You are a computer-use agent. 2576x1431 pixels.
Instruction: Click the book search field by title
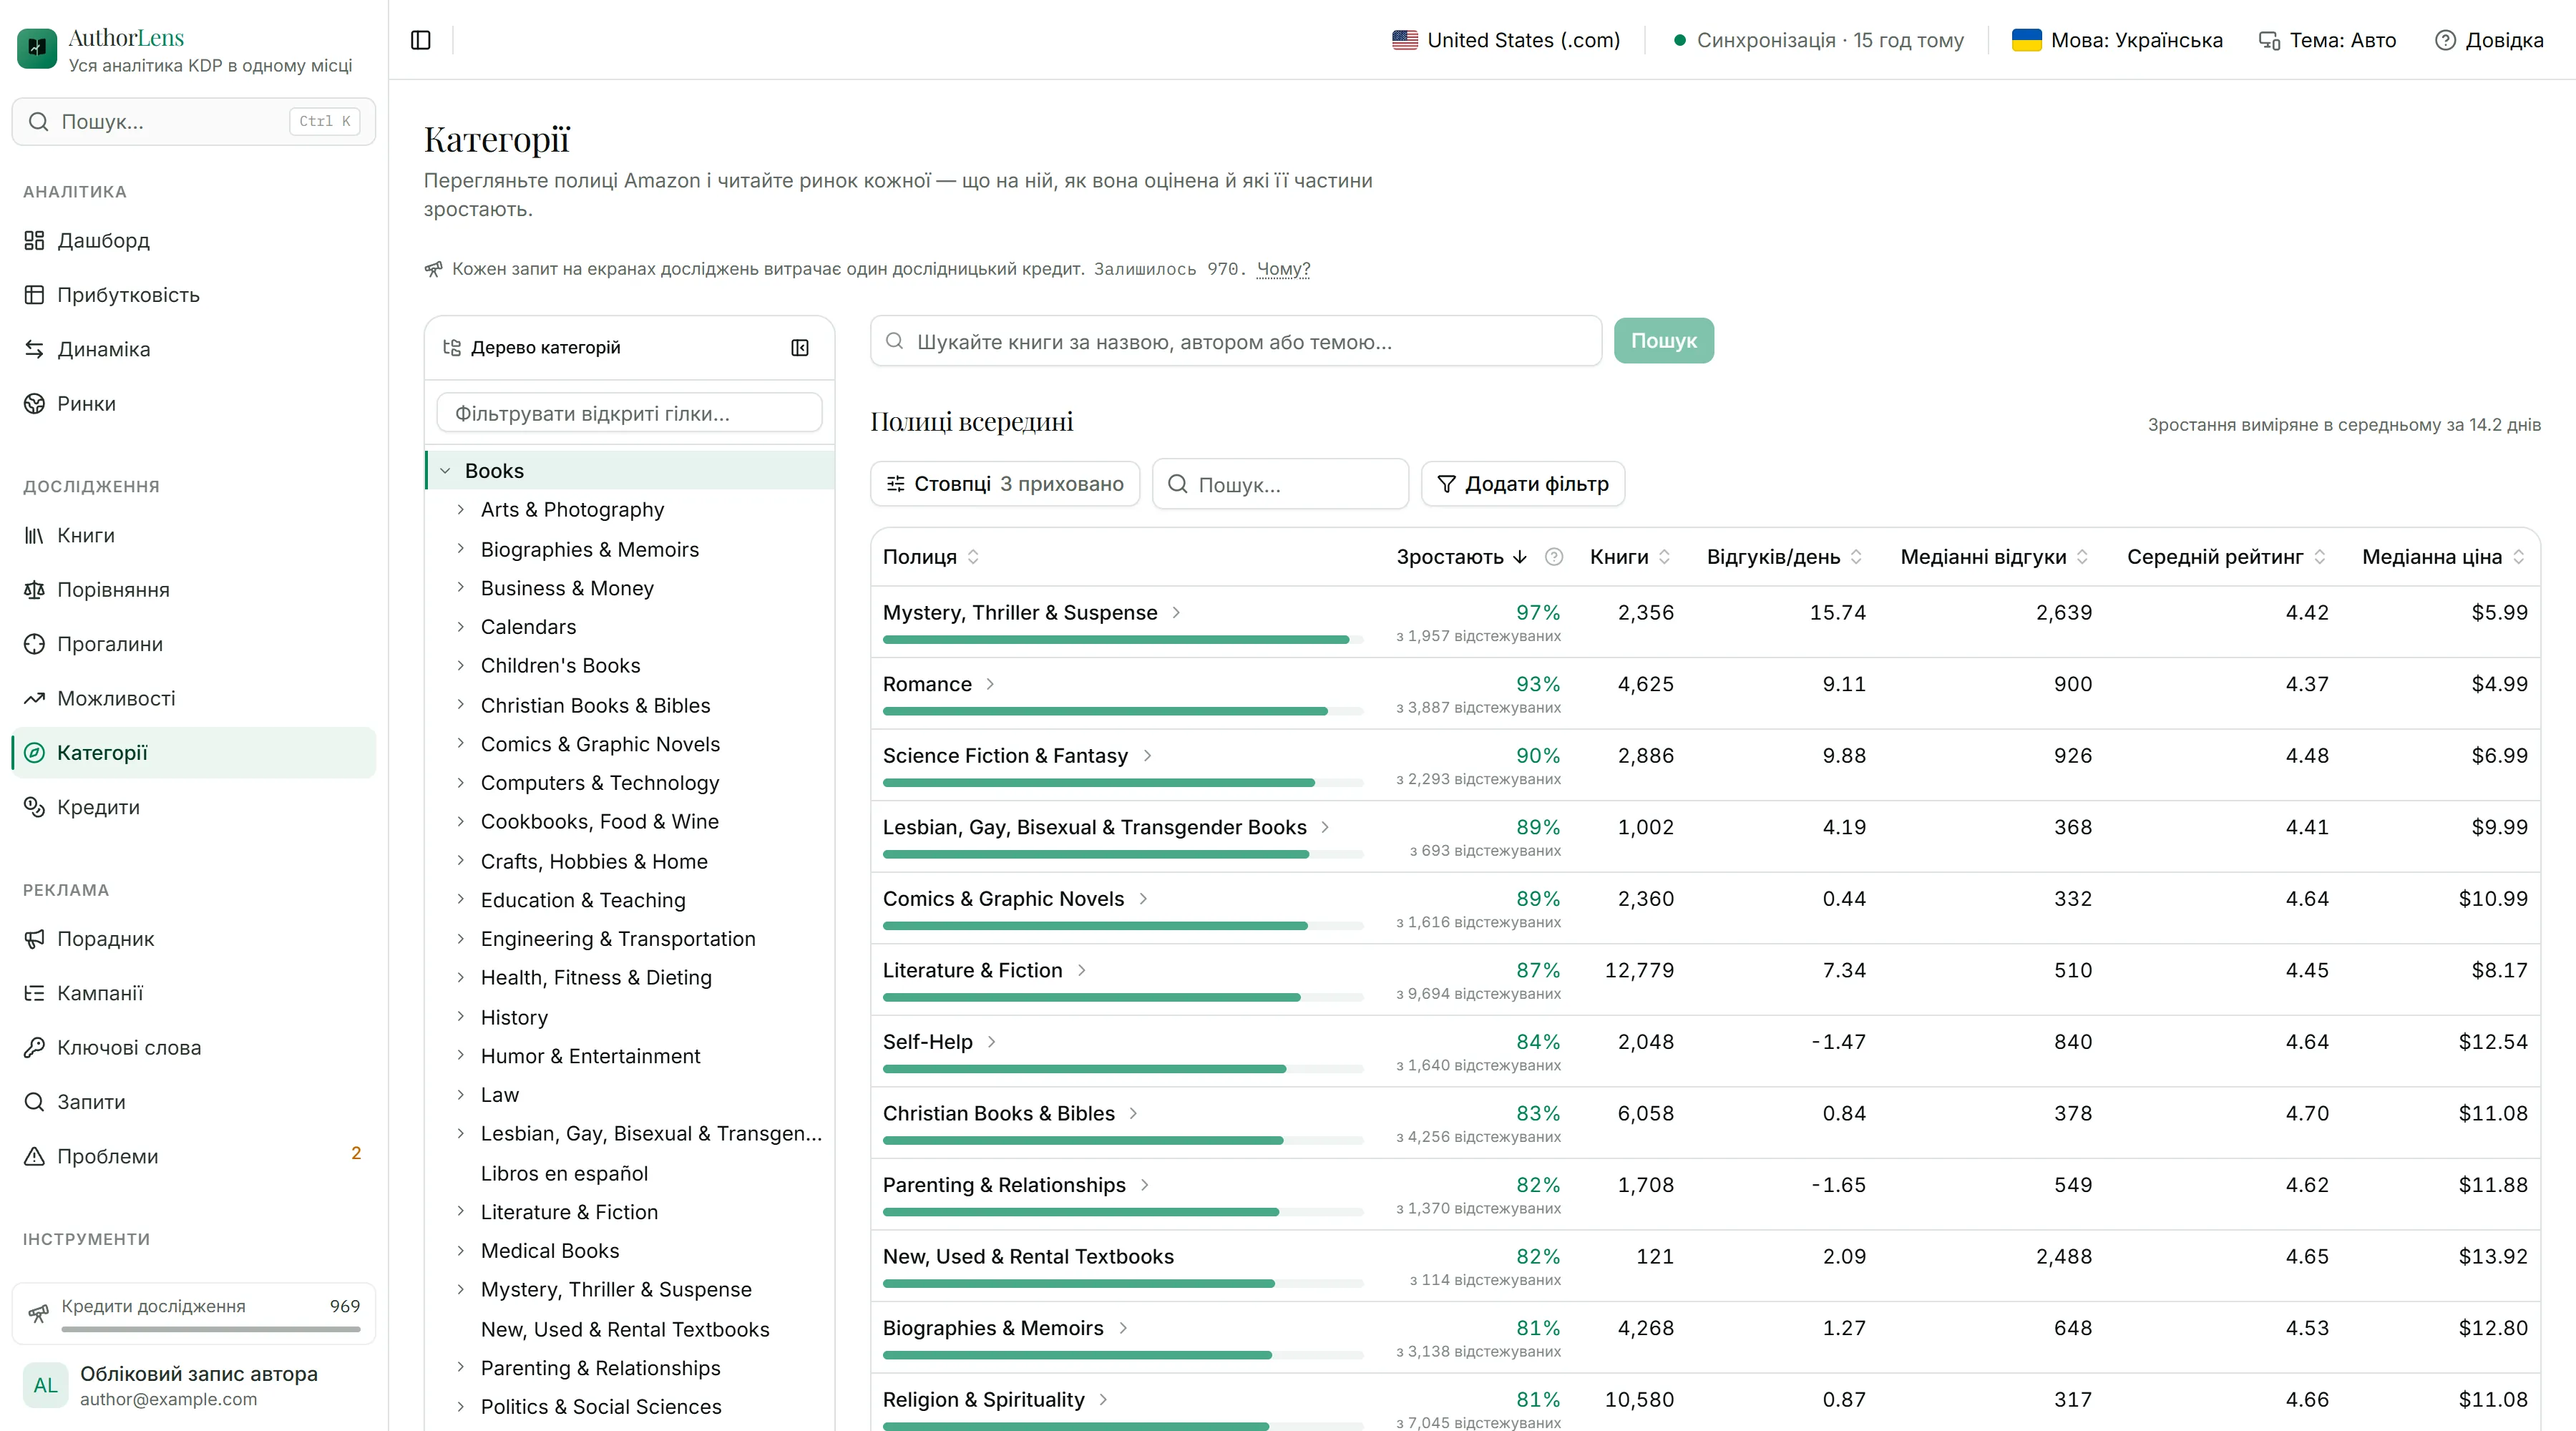[x=1236, y=342]
